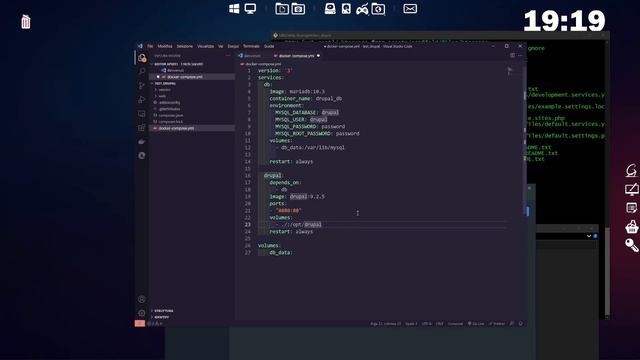Screen dimensions: 640x360
Task: Split the editor to the right
Action: 512,56
